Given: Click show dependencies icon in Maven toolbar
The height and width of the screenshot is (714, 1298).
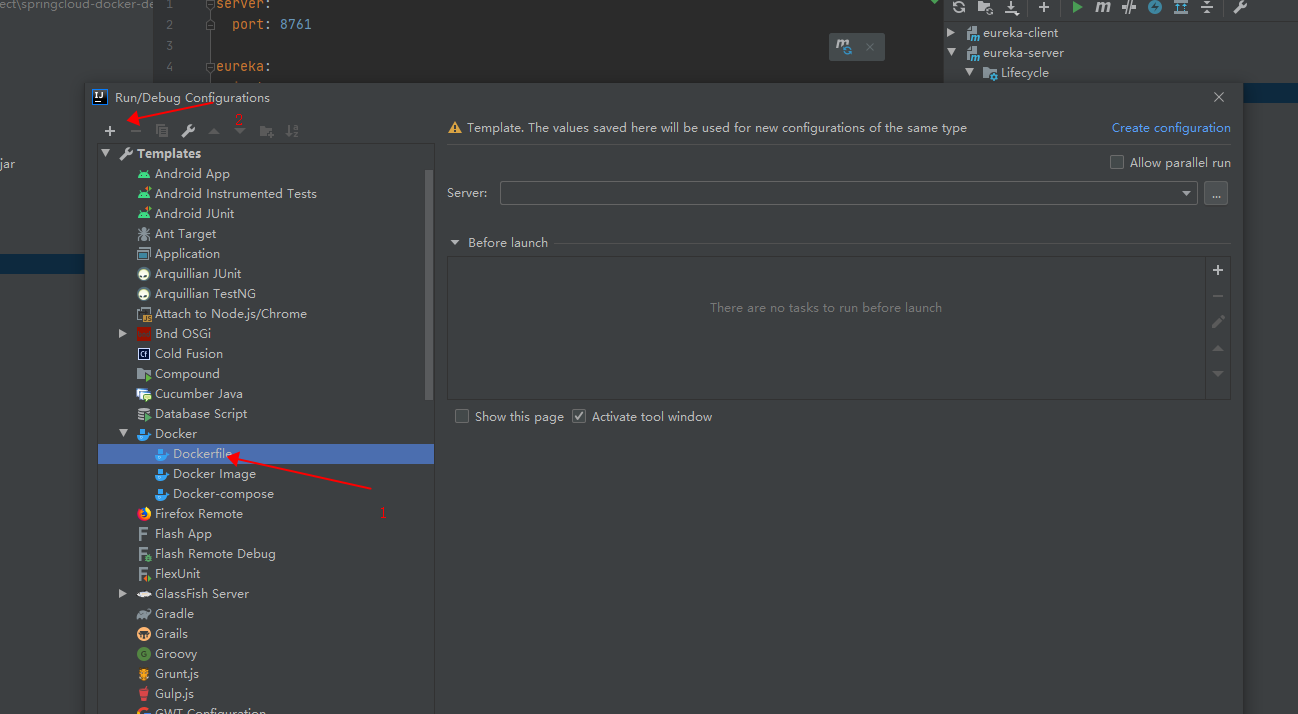Looking at the screenshot, I should pyautogui.click(x=1181, y=7).
